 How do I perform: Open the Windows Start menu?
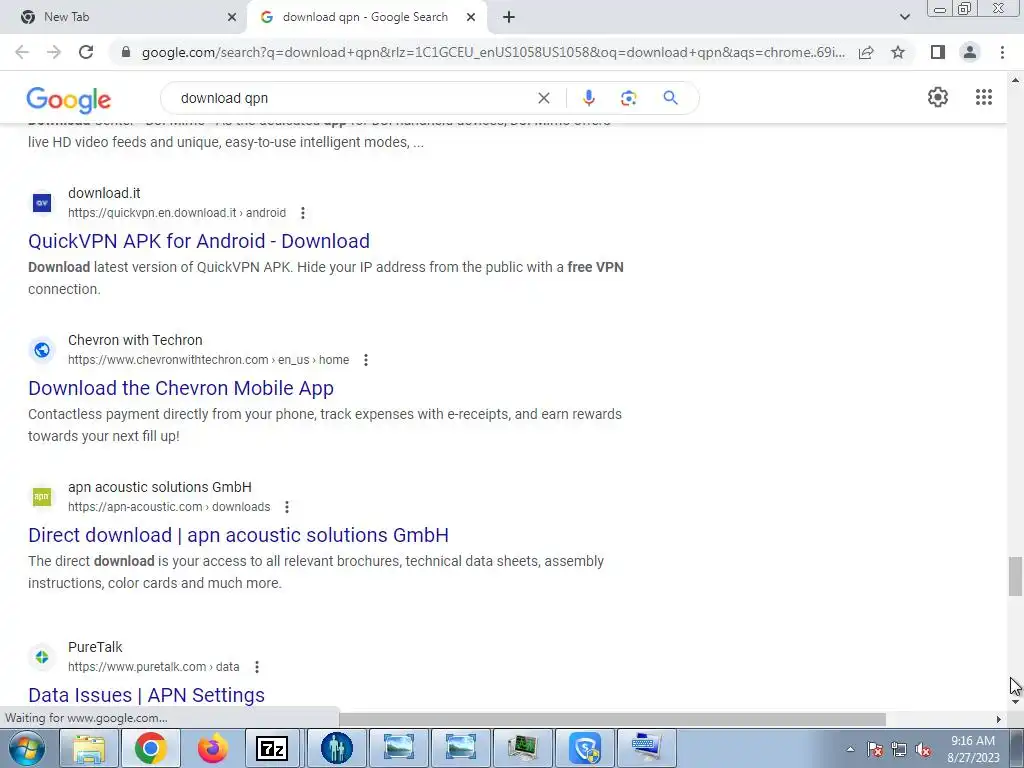coord(27,748)
